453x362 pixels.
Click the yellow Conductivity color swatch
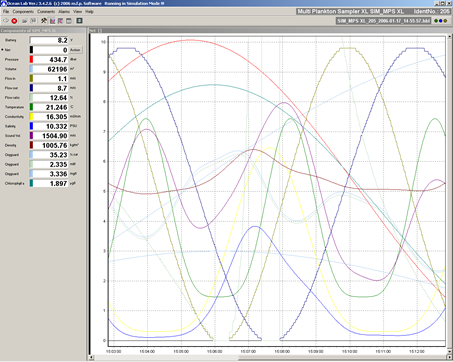pyautogui.click(x=31, y=117)
